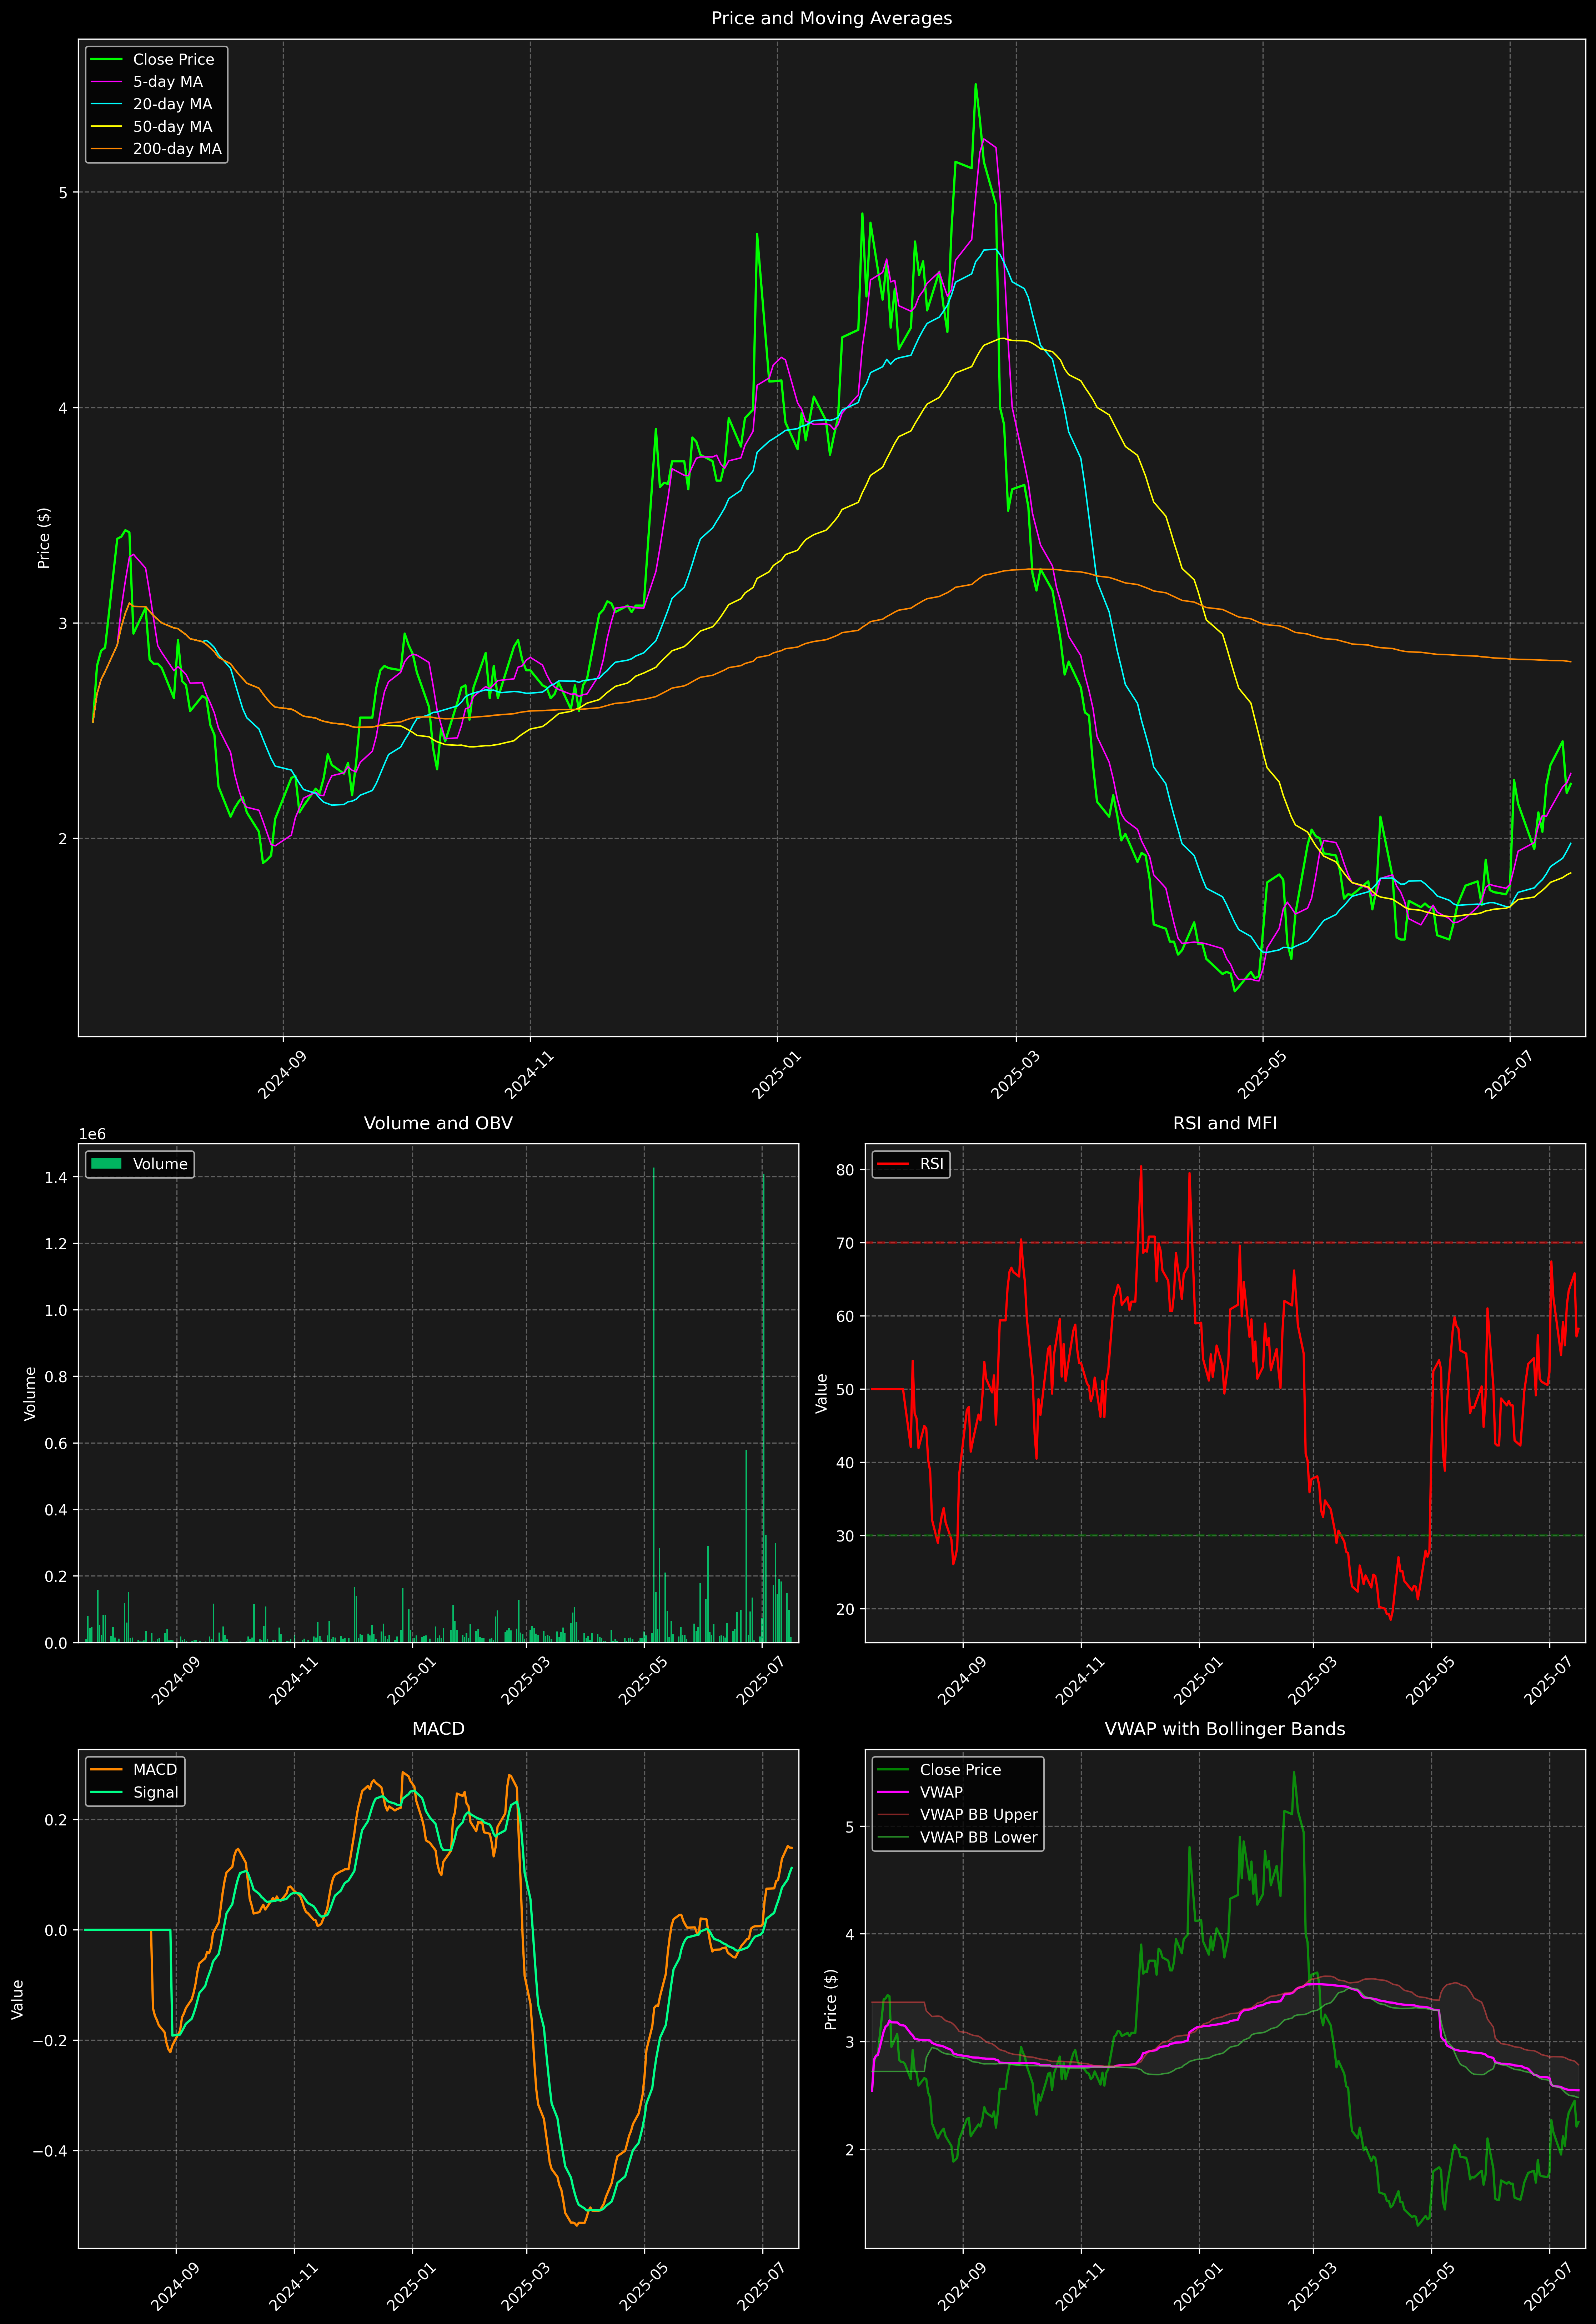
Task: Select the 'VWAP BB Lower' legend entry
Action: pyautogui.click(x=979, y=1837)
